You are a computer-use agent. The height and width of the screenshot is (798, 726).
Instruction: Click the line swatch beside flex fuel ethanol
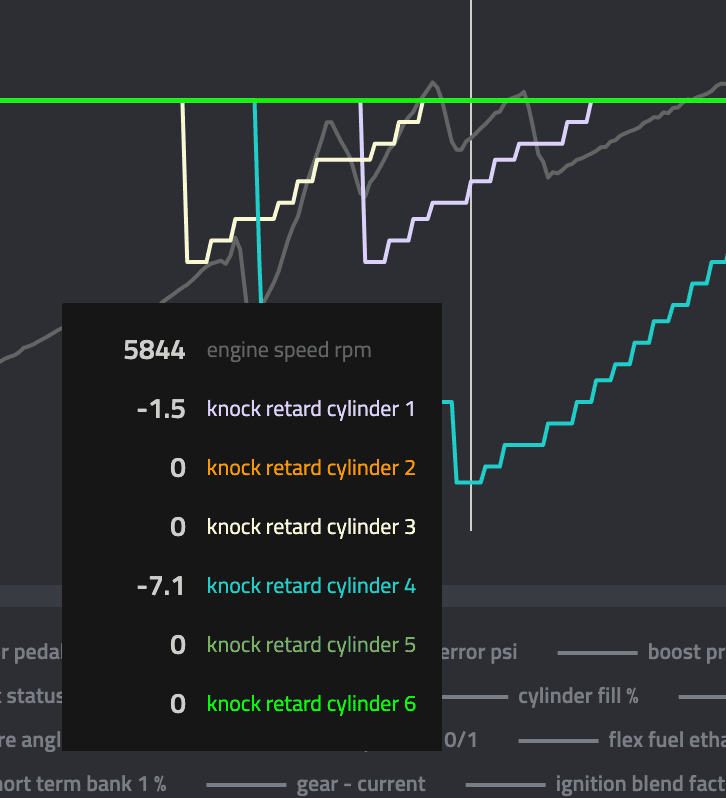(558, 741)
